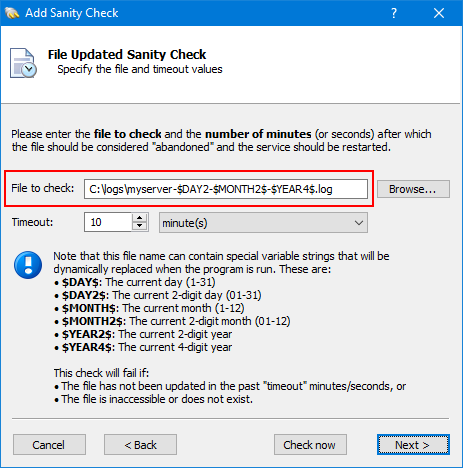
Task: Expand the minute(s) unit dropdown
Action: click(x=263, y=223)
